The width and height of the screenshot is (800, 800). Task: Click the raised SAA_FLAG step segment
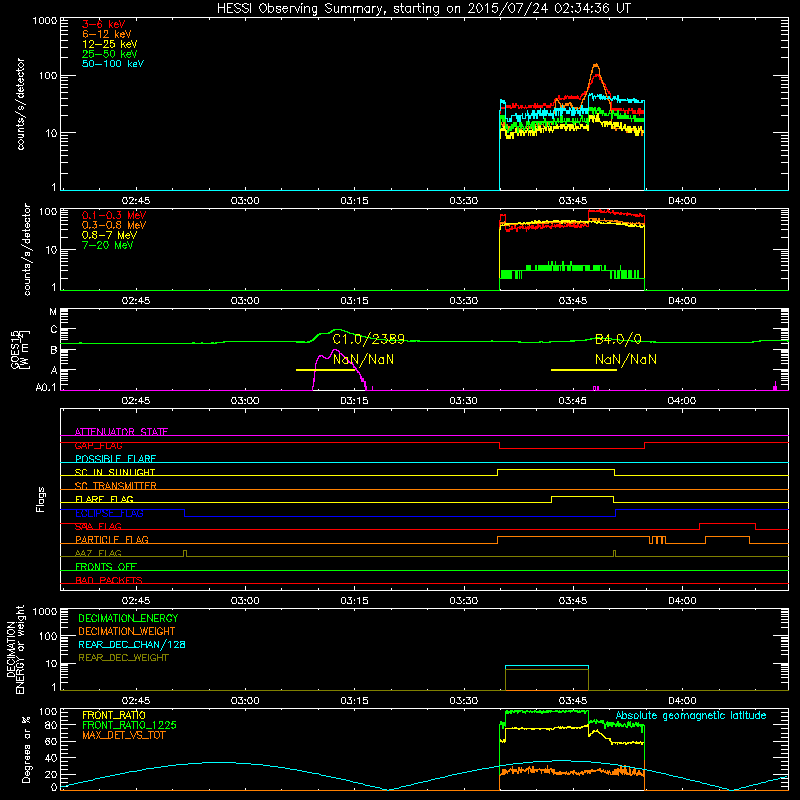727,523
